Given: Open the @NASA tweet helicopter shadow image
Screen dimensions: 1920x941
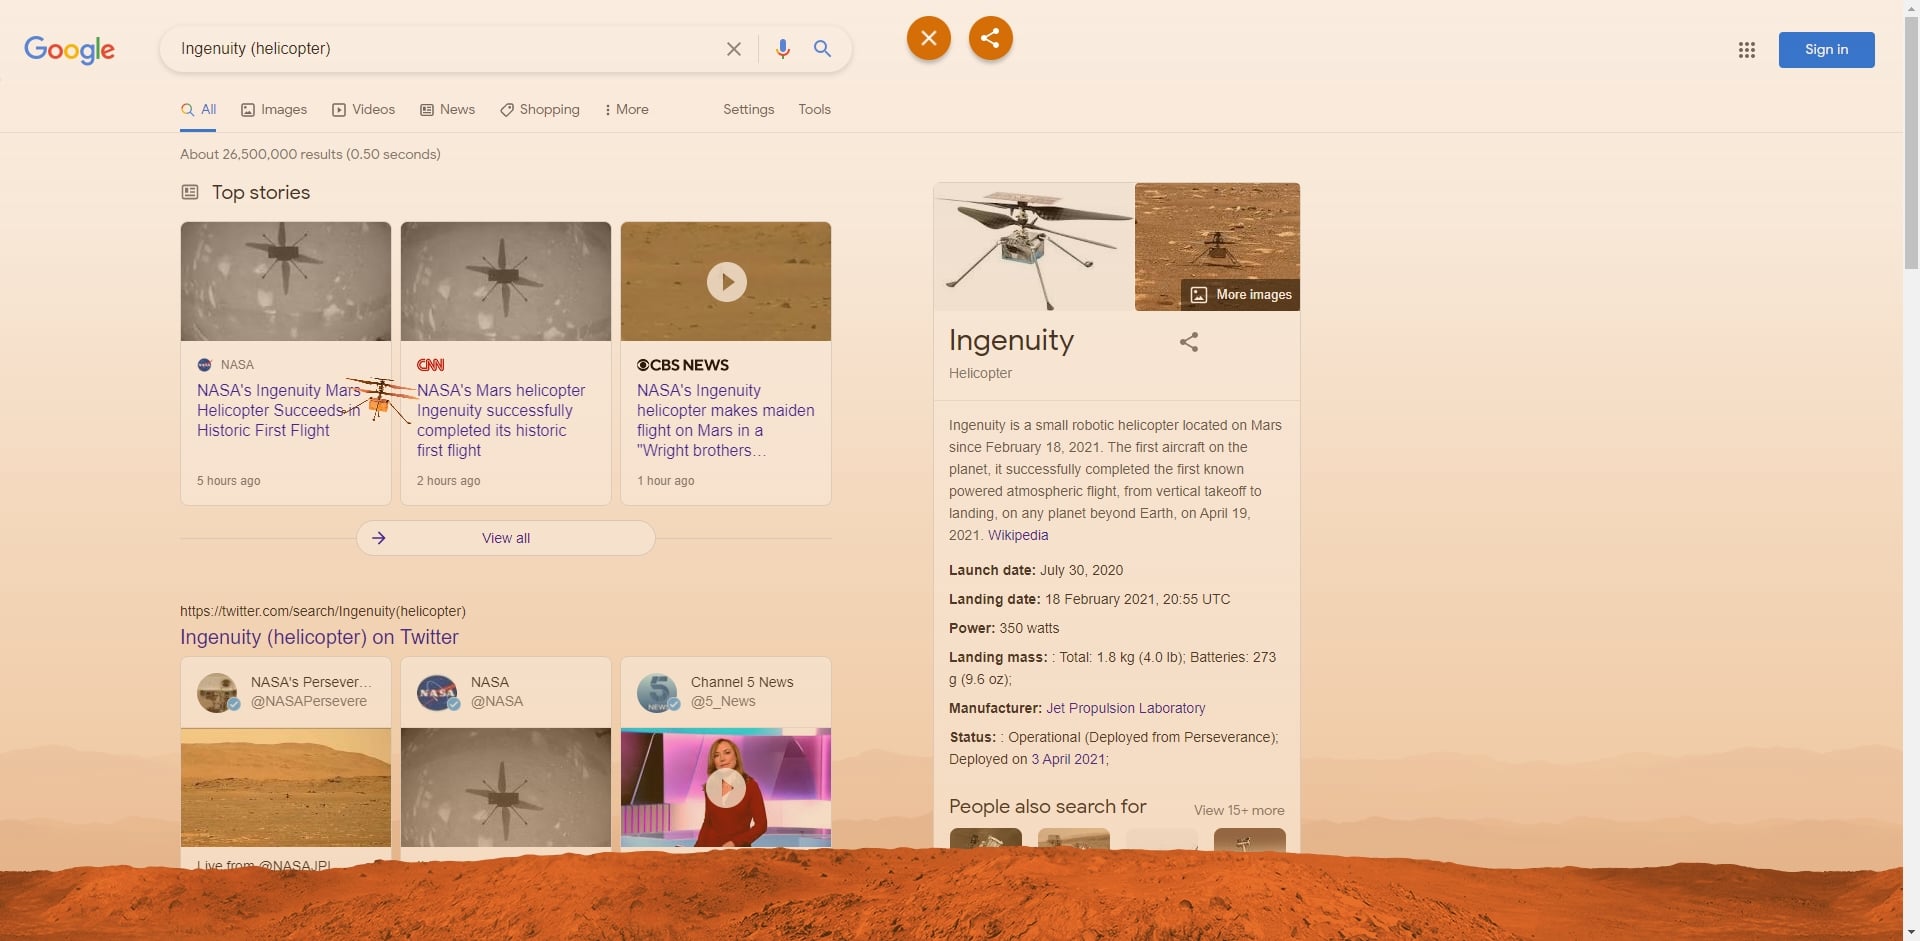Looking at the screenshot, I should 506,787.
